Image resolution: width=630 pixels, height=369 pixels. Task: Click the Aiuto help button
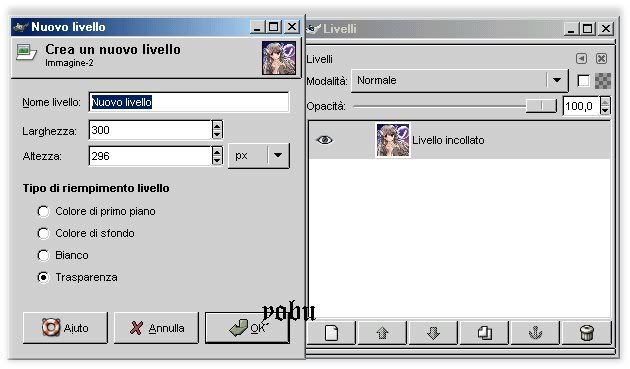pyautogui.click(x=65, y=328)
